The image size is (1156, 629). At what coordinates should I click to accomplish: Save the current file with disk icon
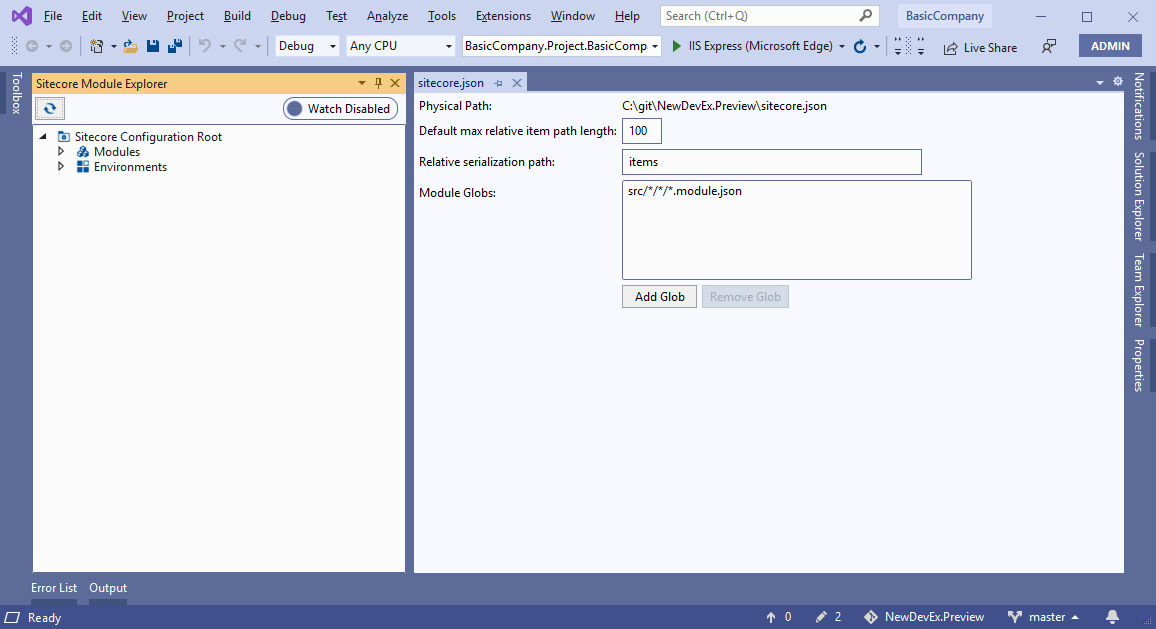[x=153, y=46]
